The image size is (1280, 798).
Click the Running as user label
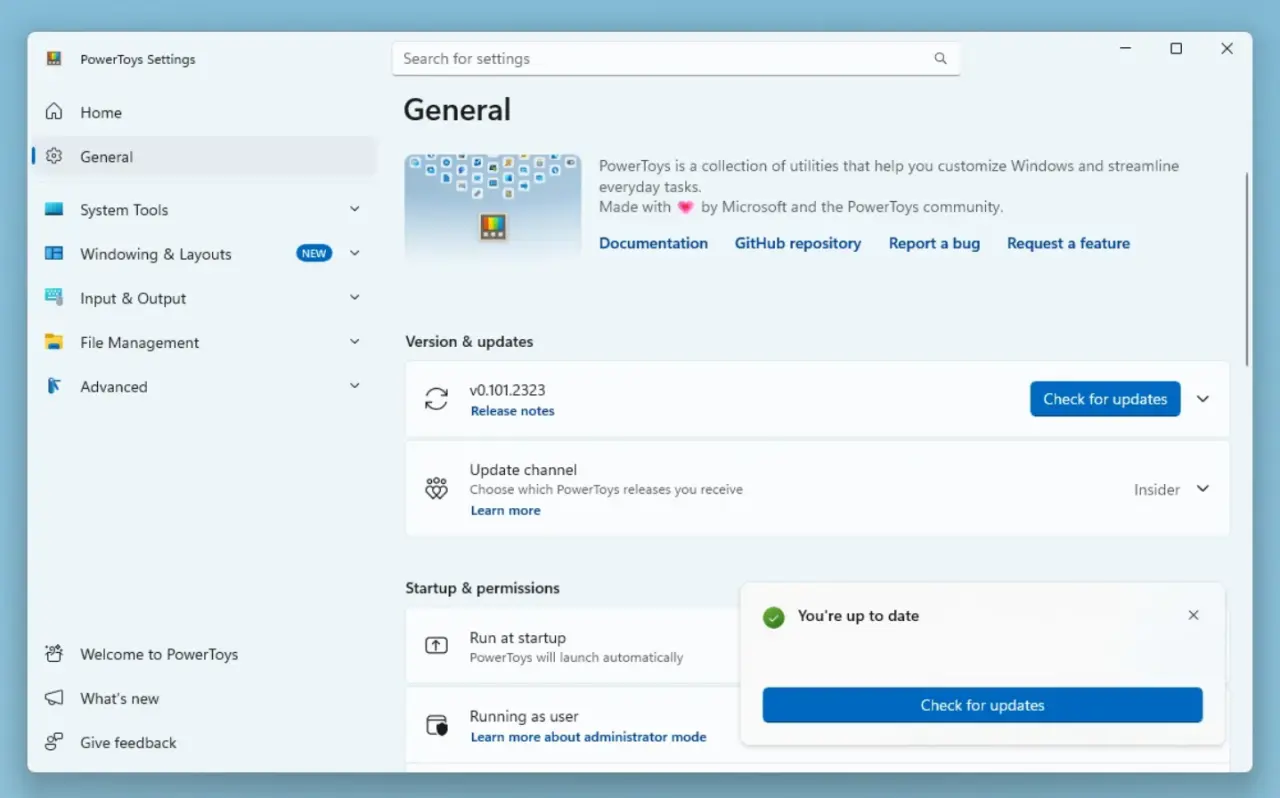[524, 716]
